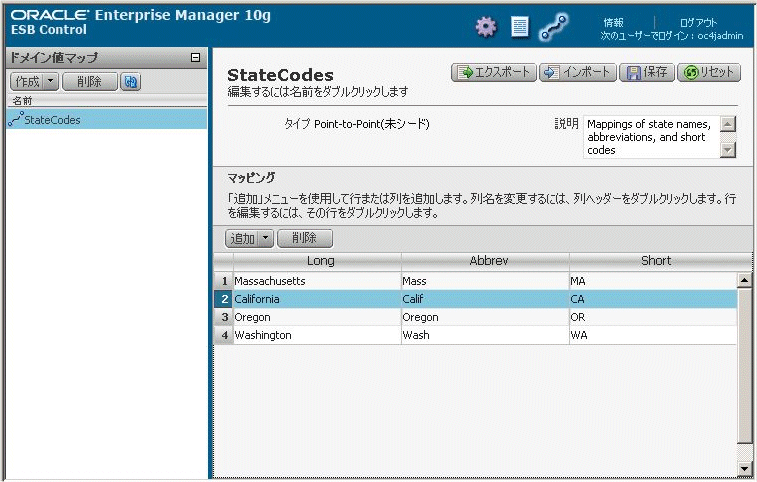Click the Washington cell

pos(317,335)
